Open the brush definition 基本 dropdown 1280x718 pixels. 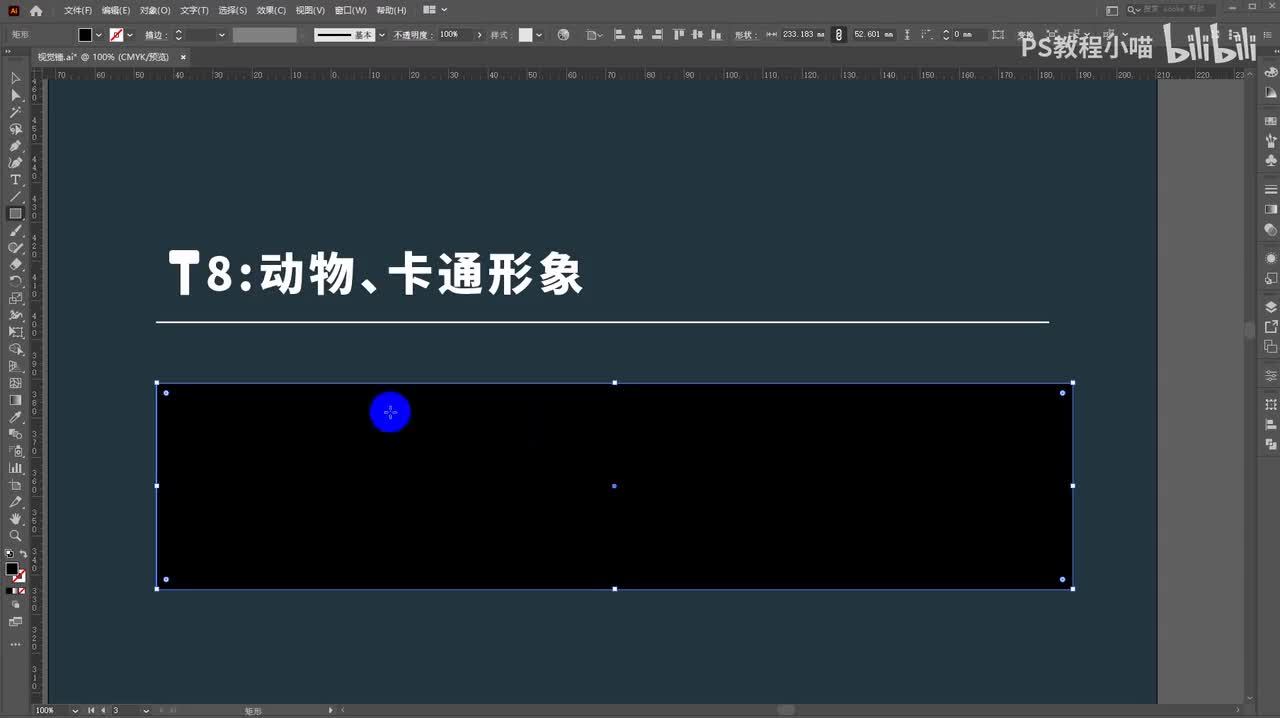tap(382, 35)
